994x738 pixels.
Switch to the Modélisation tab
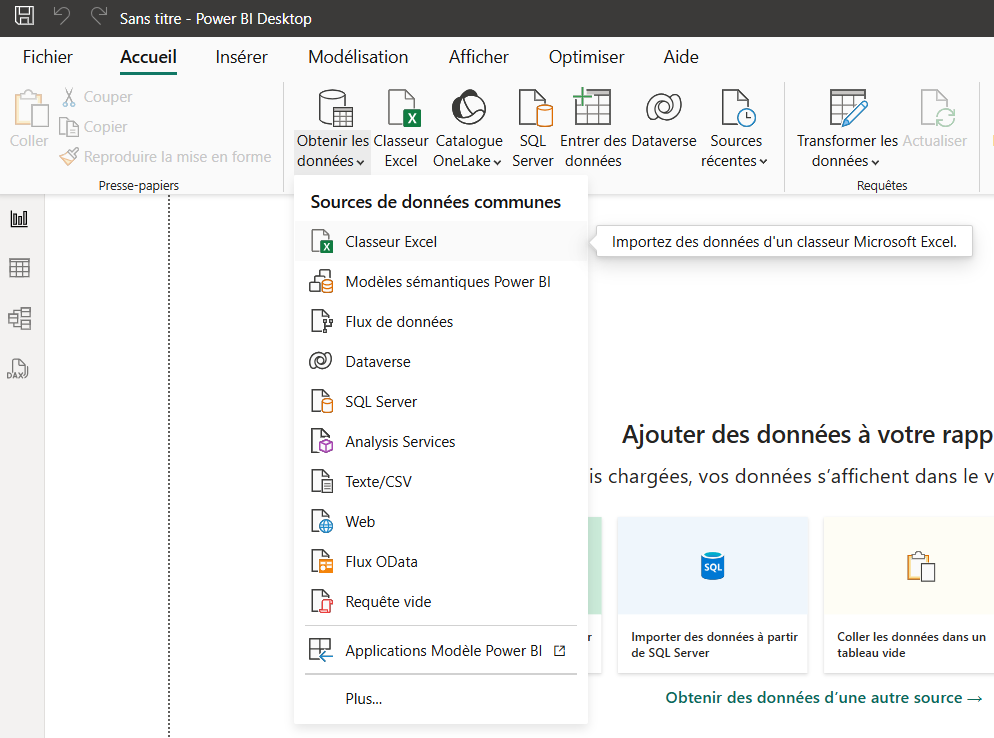[358, 57]
